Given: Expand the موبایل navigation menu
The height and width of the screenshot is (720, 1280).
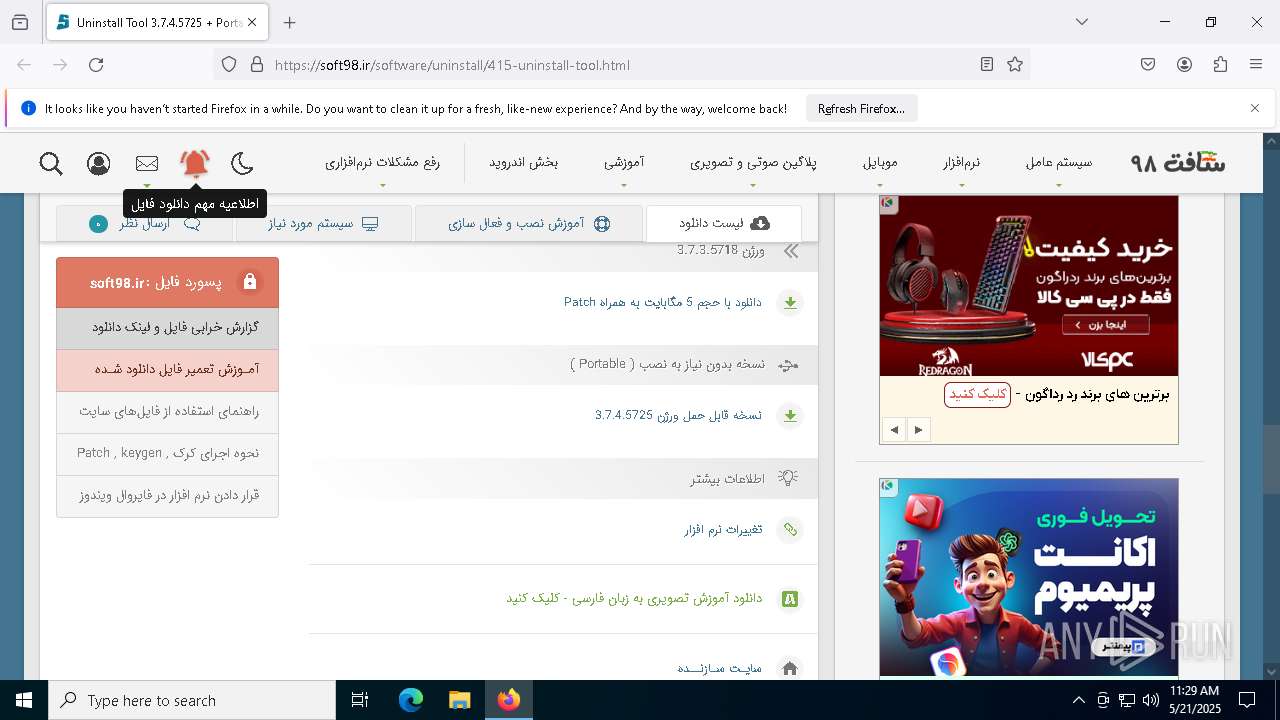Looking at the screenshot, I should 880,162.
